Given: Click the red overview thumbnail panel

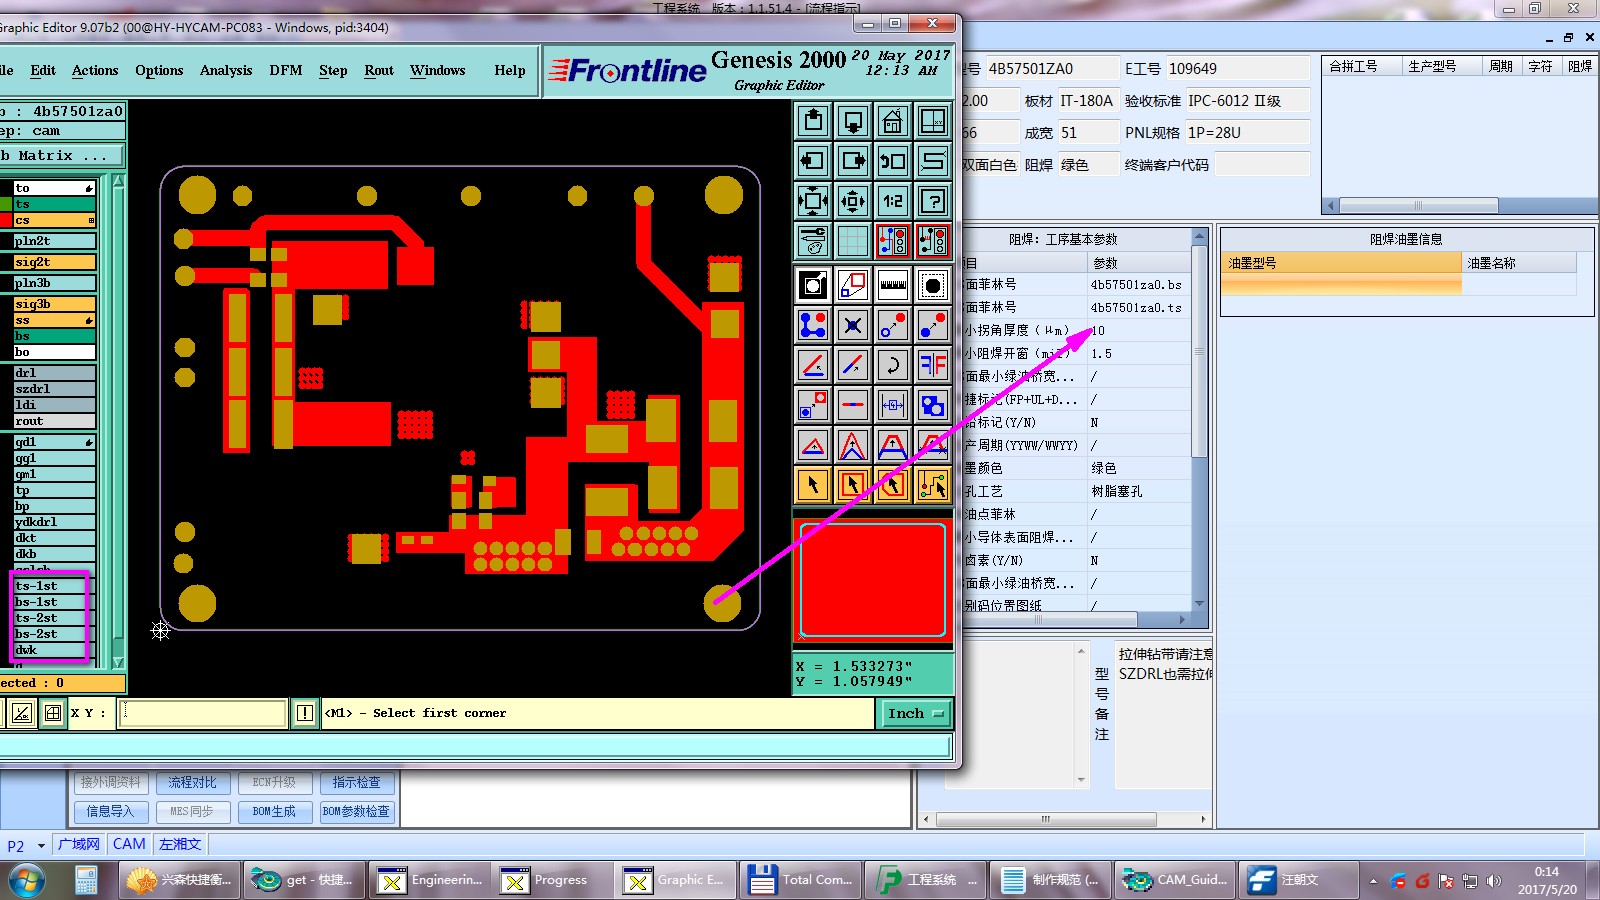Looking at the screenshot, I should (x=873, y=579).
